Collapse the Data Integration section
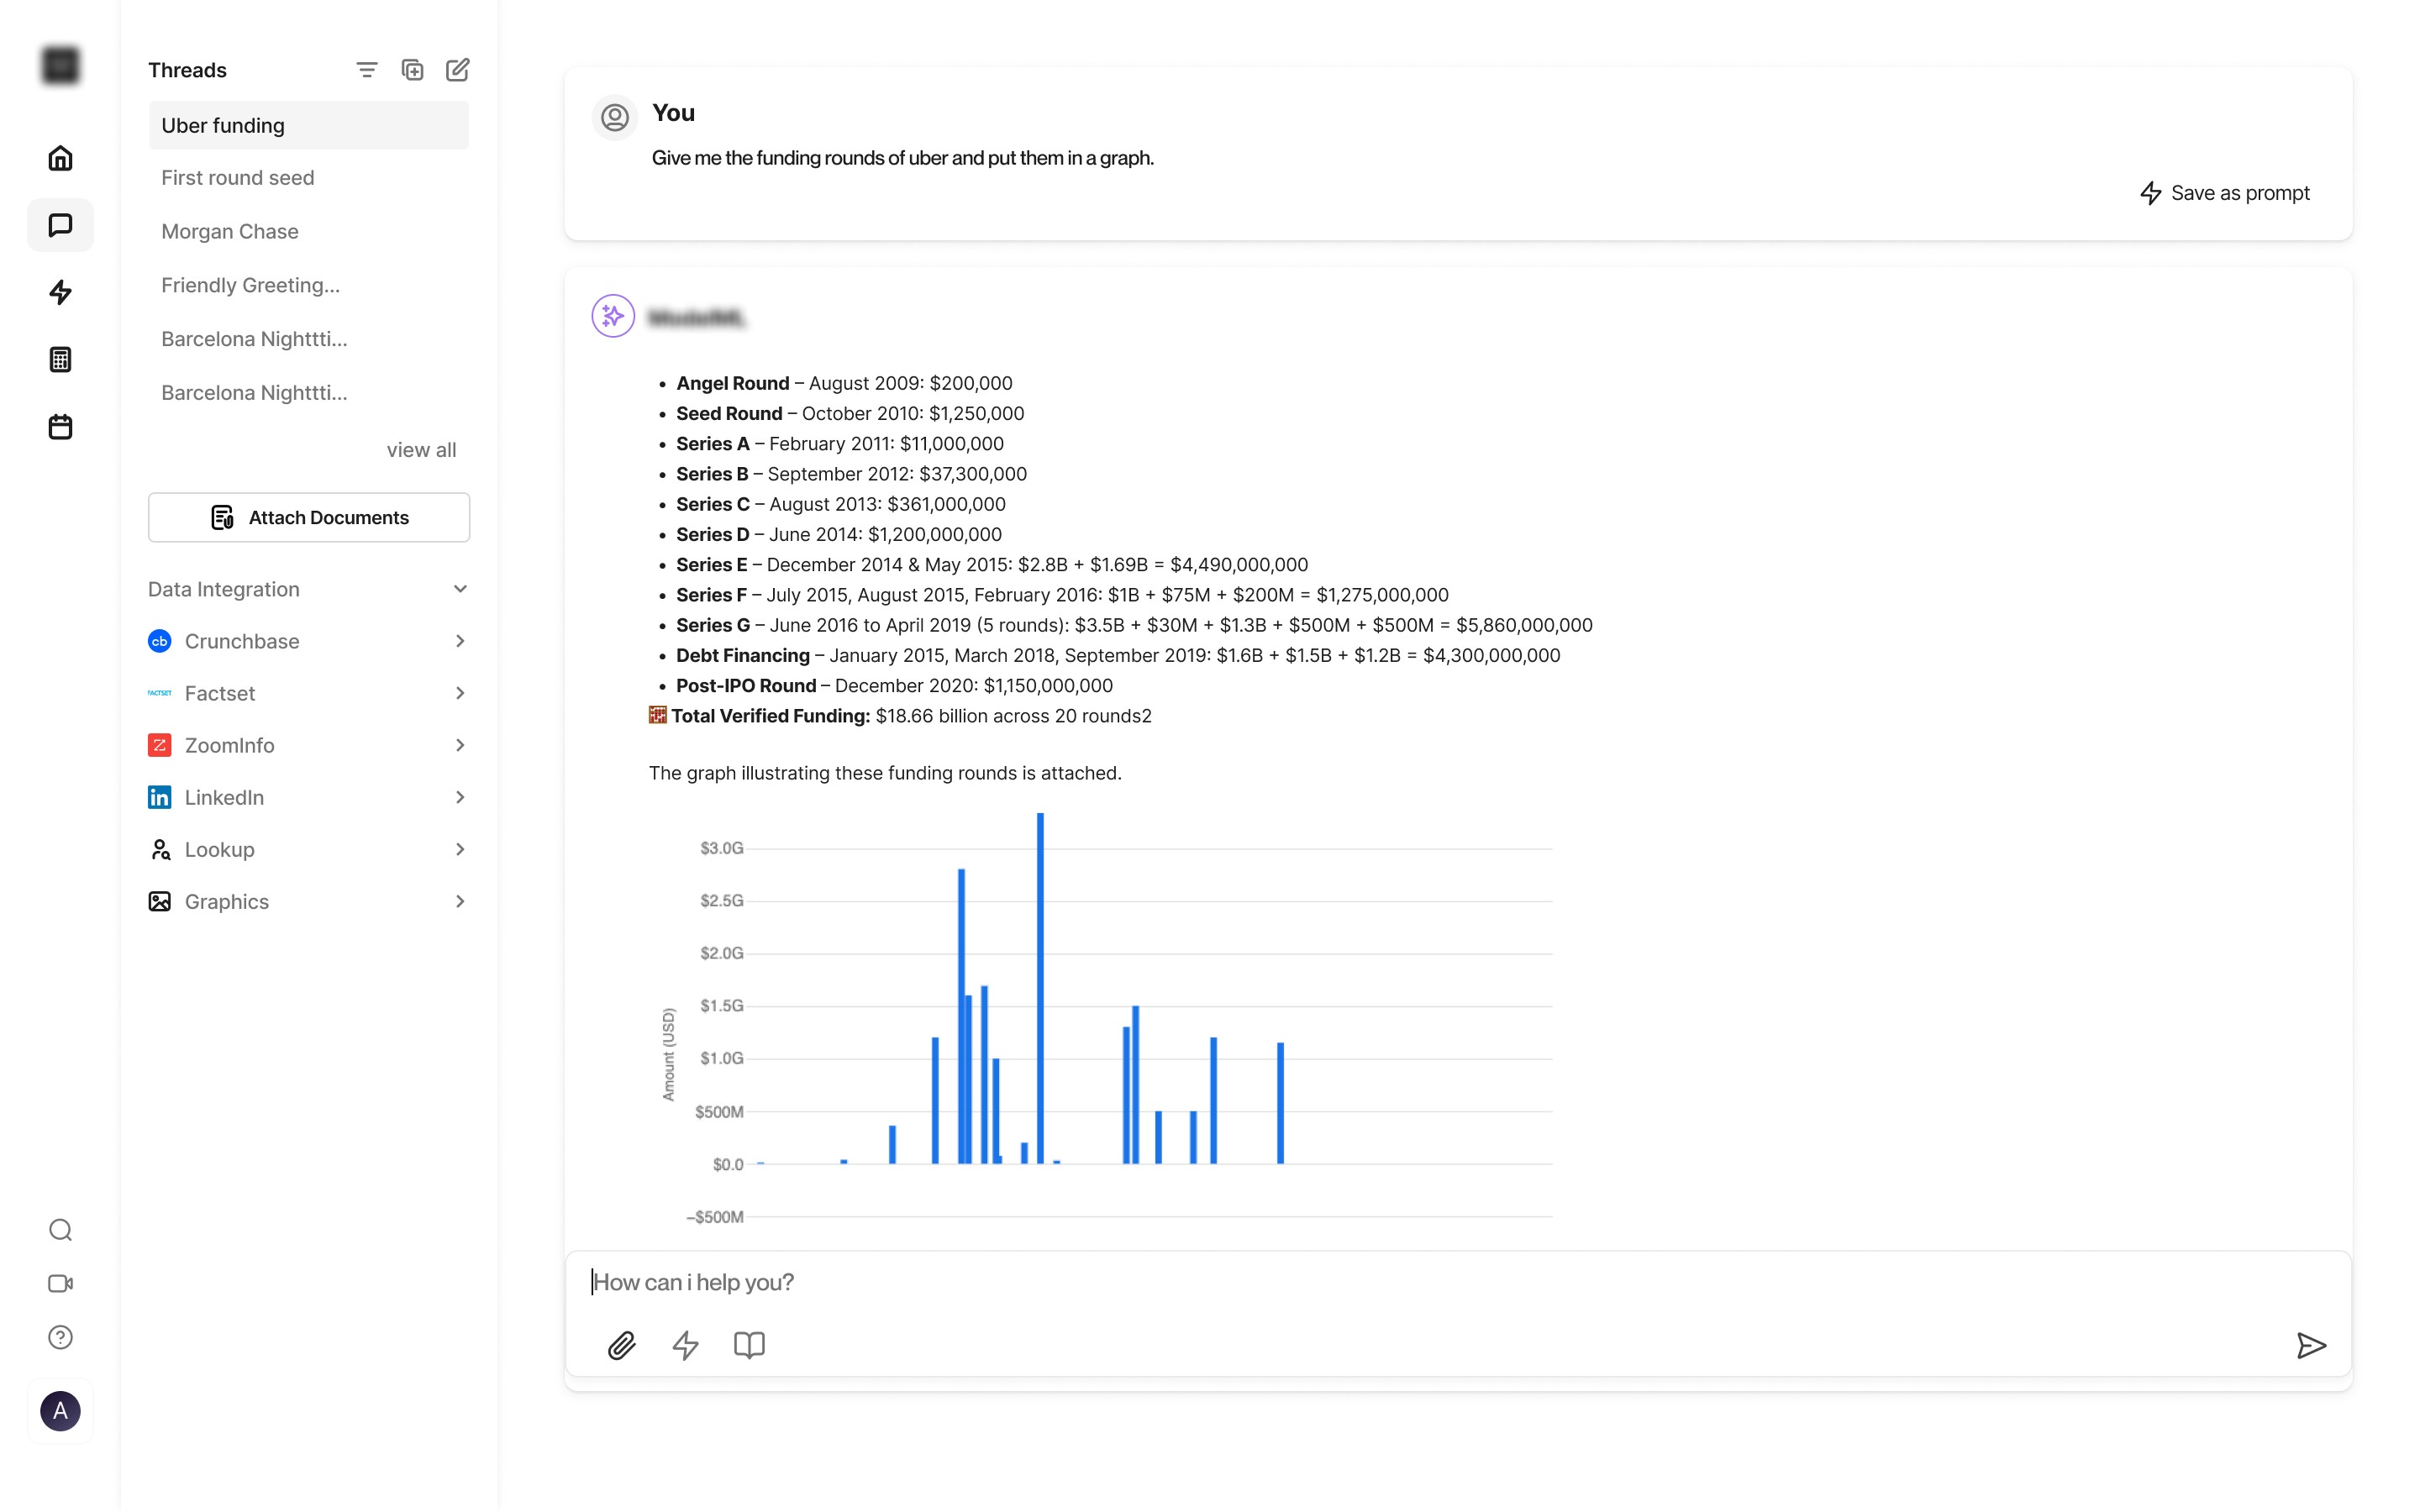The width and height of the screenshot is (2420, 1512). coord(460,589)
